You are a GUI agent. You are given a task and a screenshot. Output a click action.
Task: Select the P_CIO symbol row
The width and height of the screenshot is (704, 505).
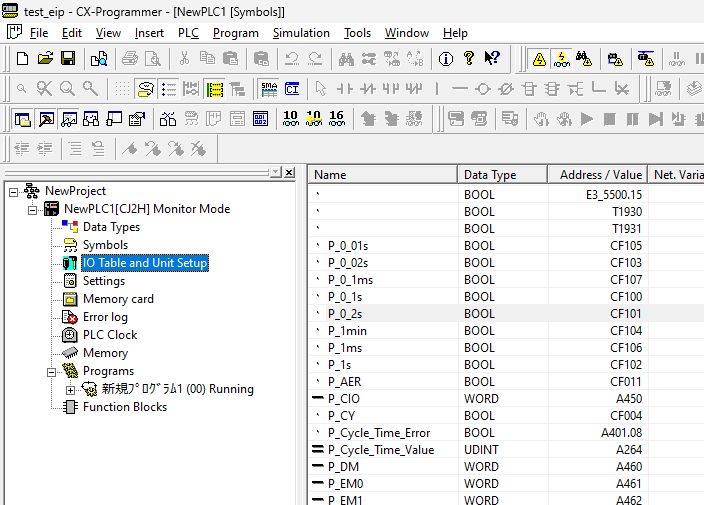[x=506, y=399]
